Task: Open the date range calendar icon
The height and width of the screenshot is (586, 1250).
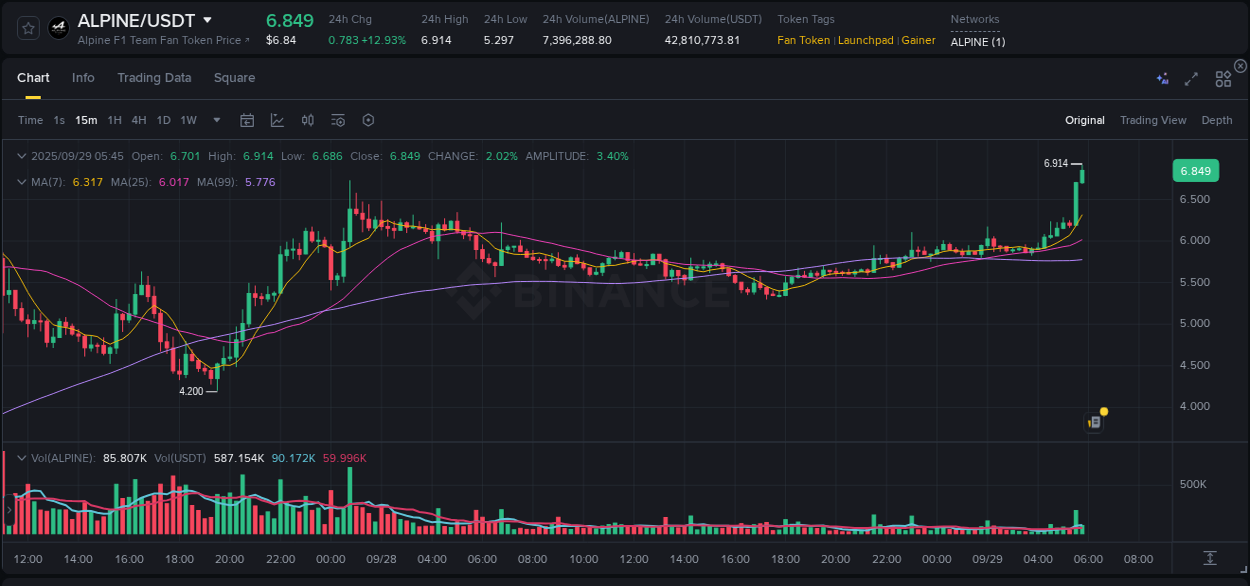Action: click(x=247, y=119)
